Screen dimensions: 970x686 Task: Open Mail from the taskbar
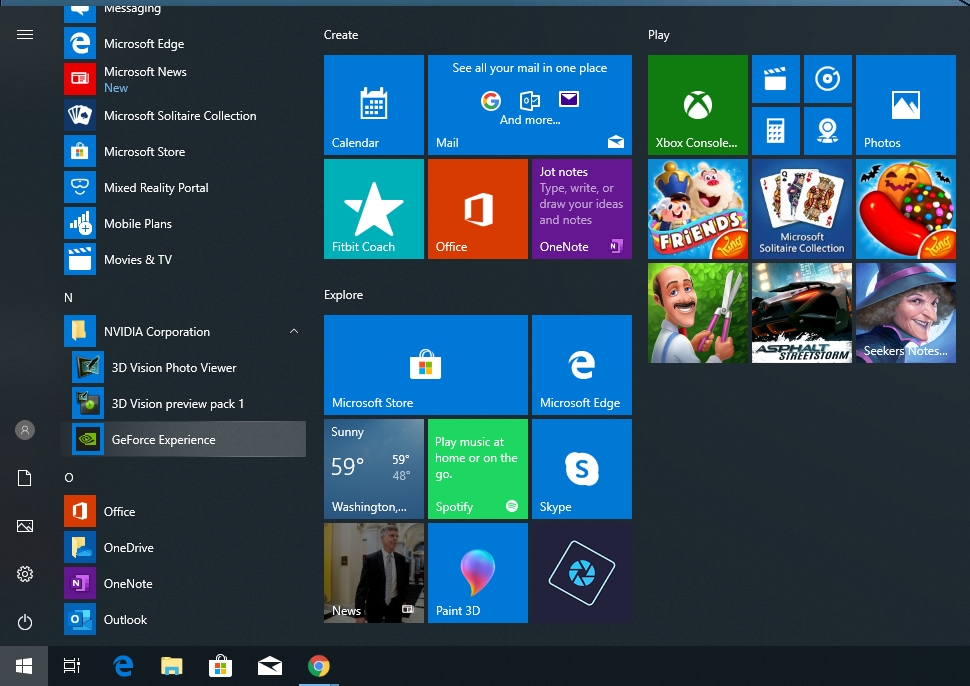click(x=270, y=666)
